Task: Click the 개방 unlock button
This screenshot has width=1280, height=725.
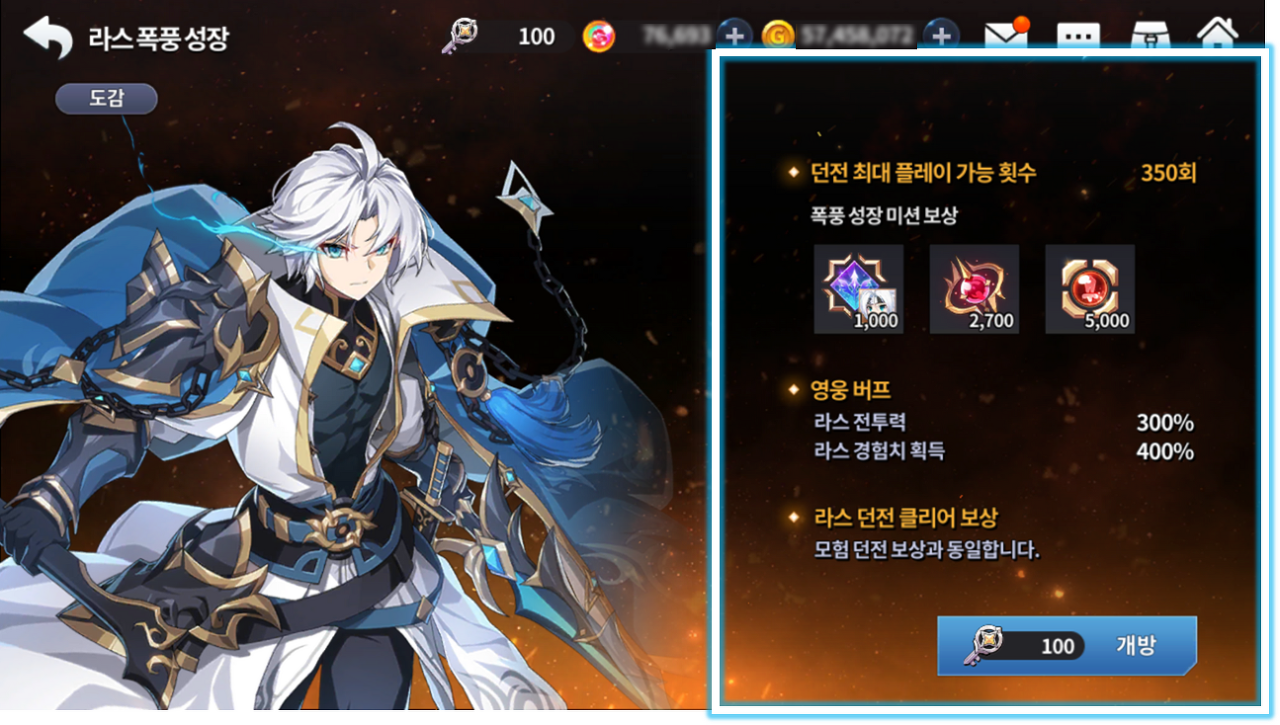Action: pyautogui.click(x=1067, y=646)
